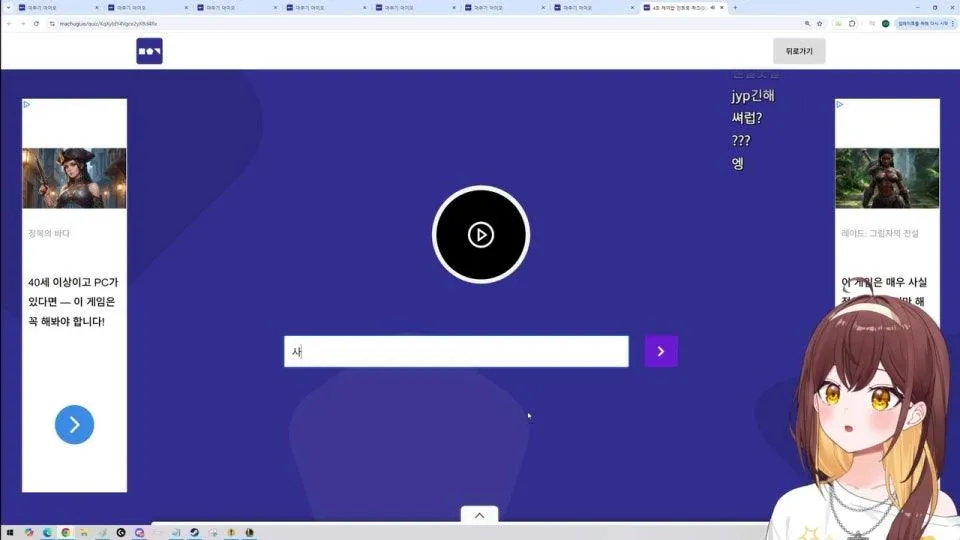Open the green profile avatar

point(885,23)
